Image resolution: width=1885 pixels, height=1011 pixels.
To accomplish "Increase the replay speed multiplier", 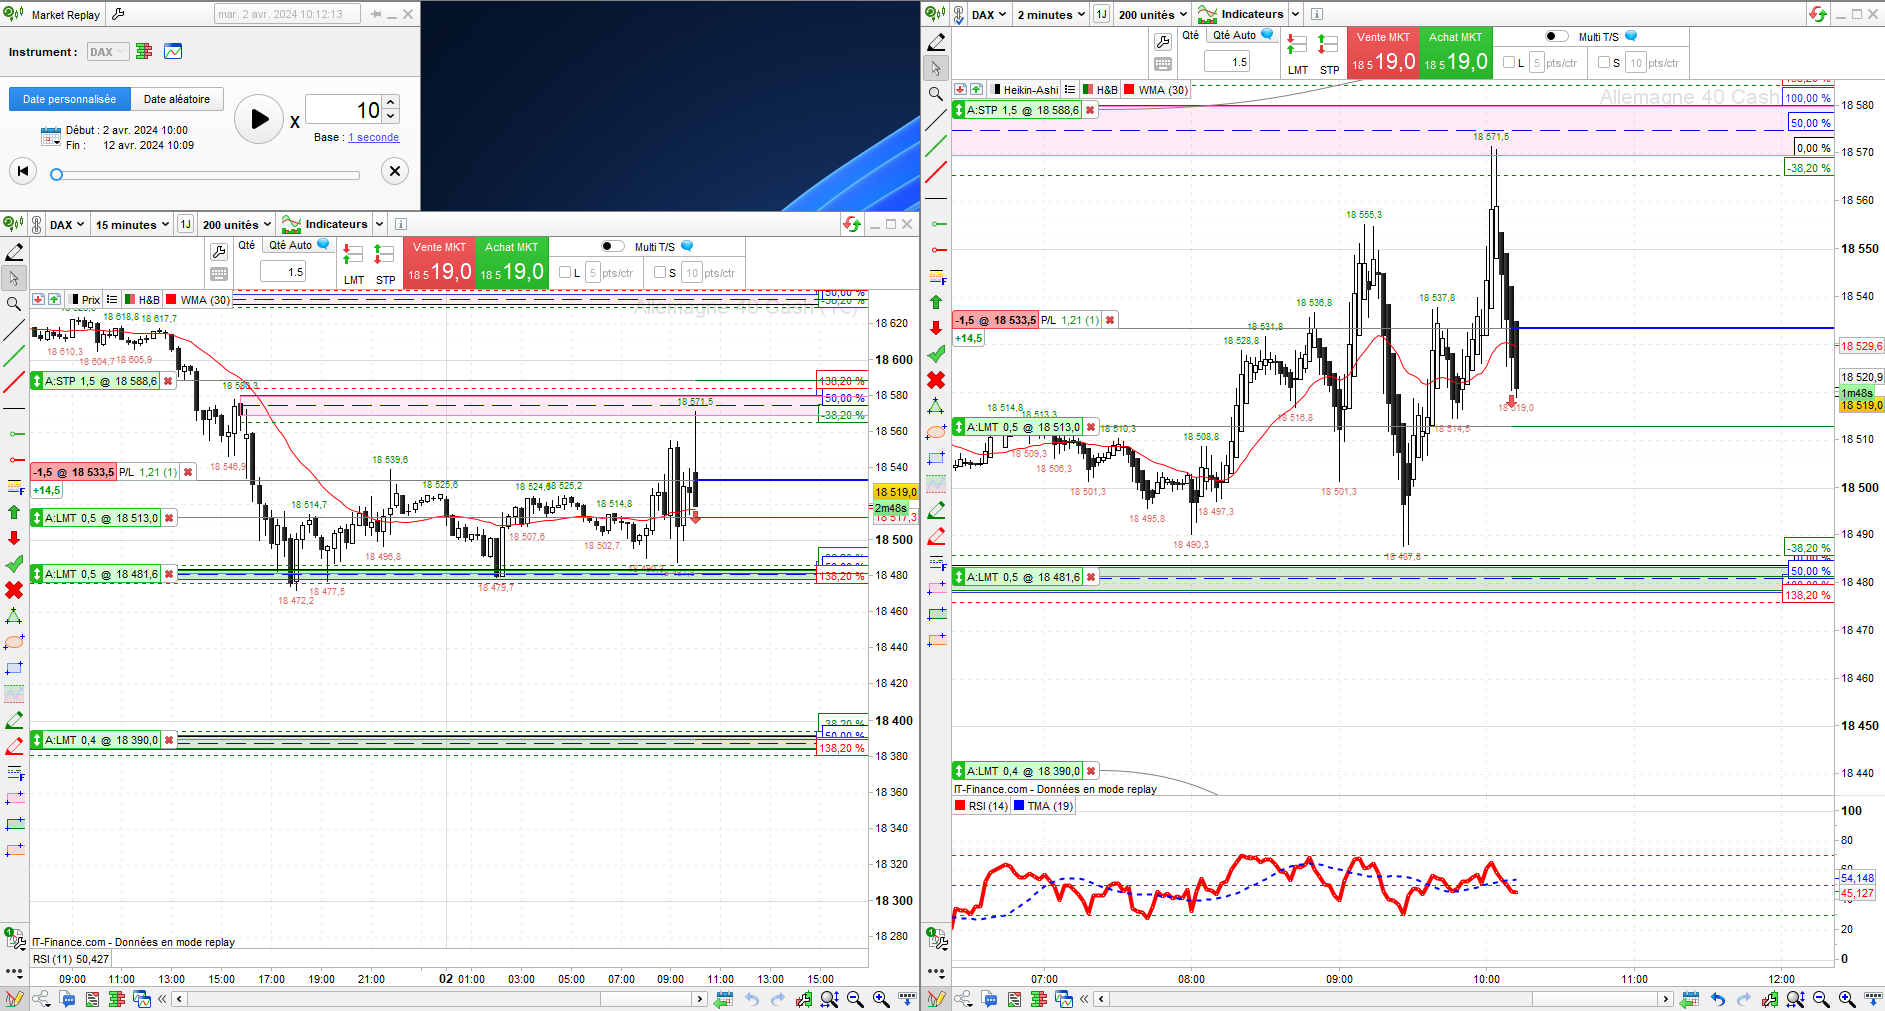I will pos(391,103).
